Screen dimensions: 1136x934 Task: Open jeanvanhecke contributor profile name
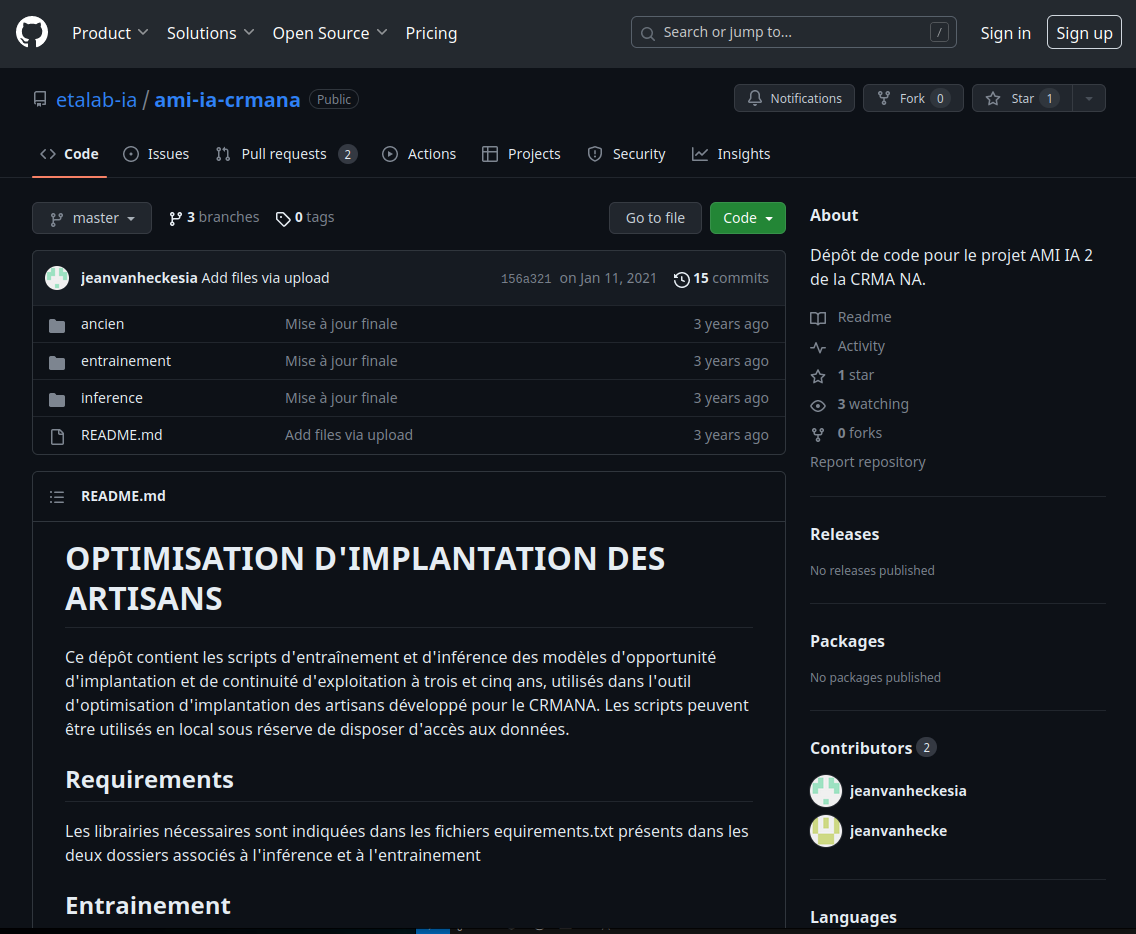898,831
